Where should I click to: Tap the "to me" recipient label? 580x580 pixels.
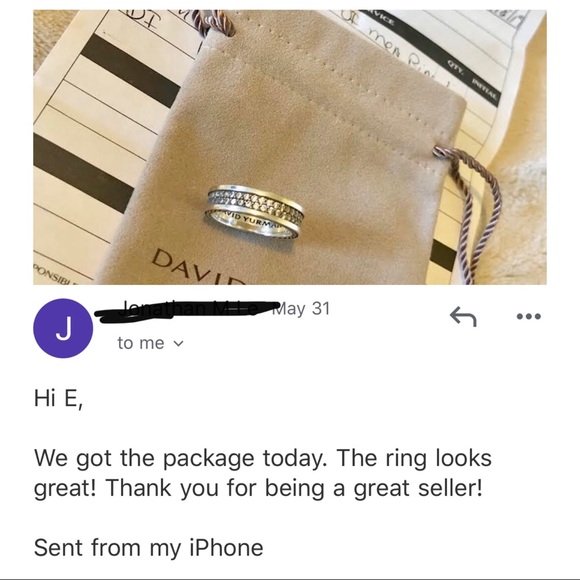141,343
